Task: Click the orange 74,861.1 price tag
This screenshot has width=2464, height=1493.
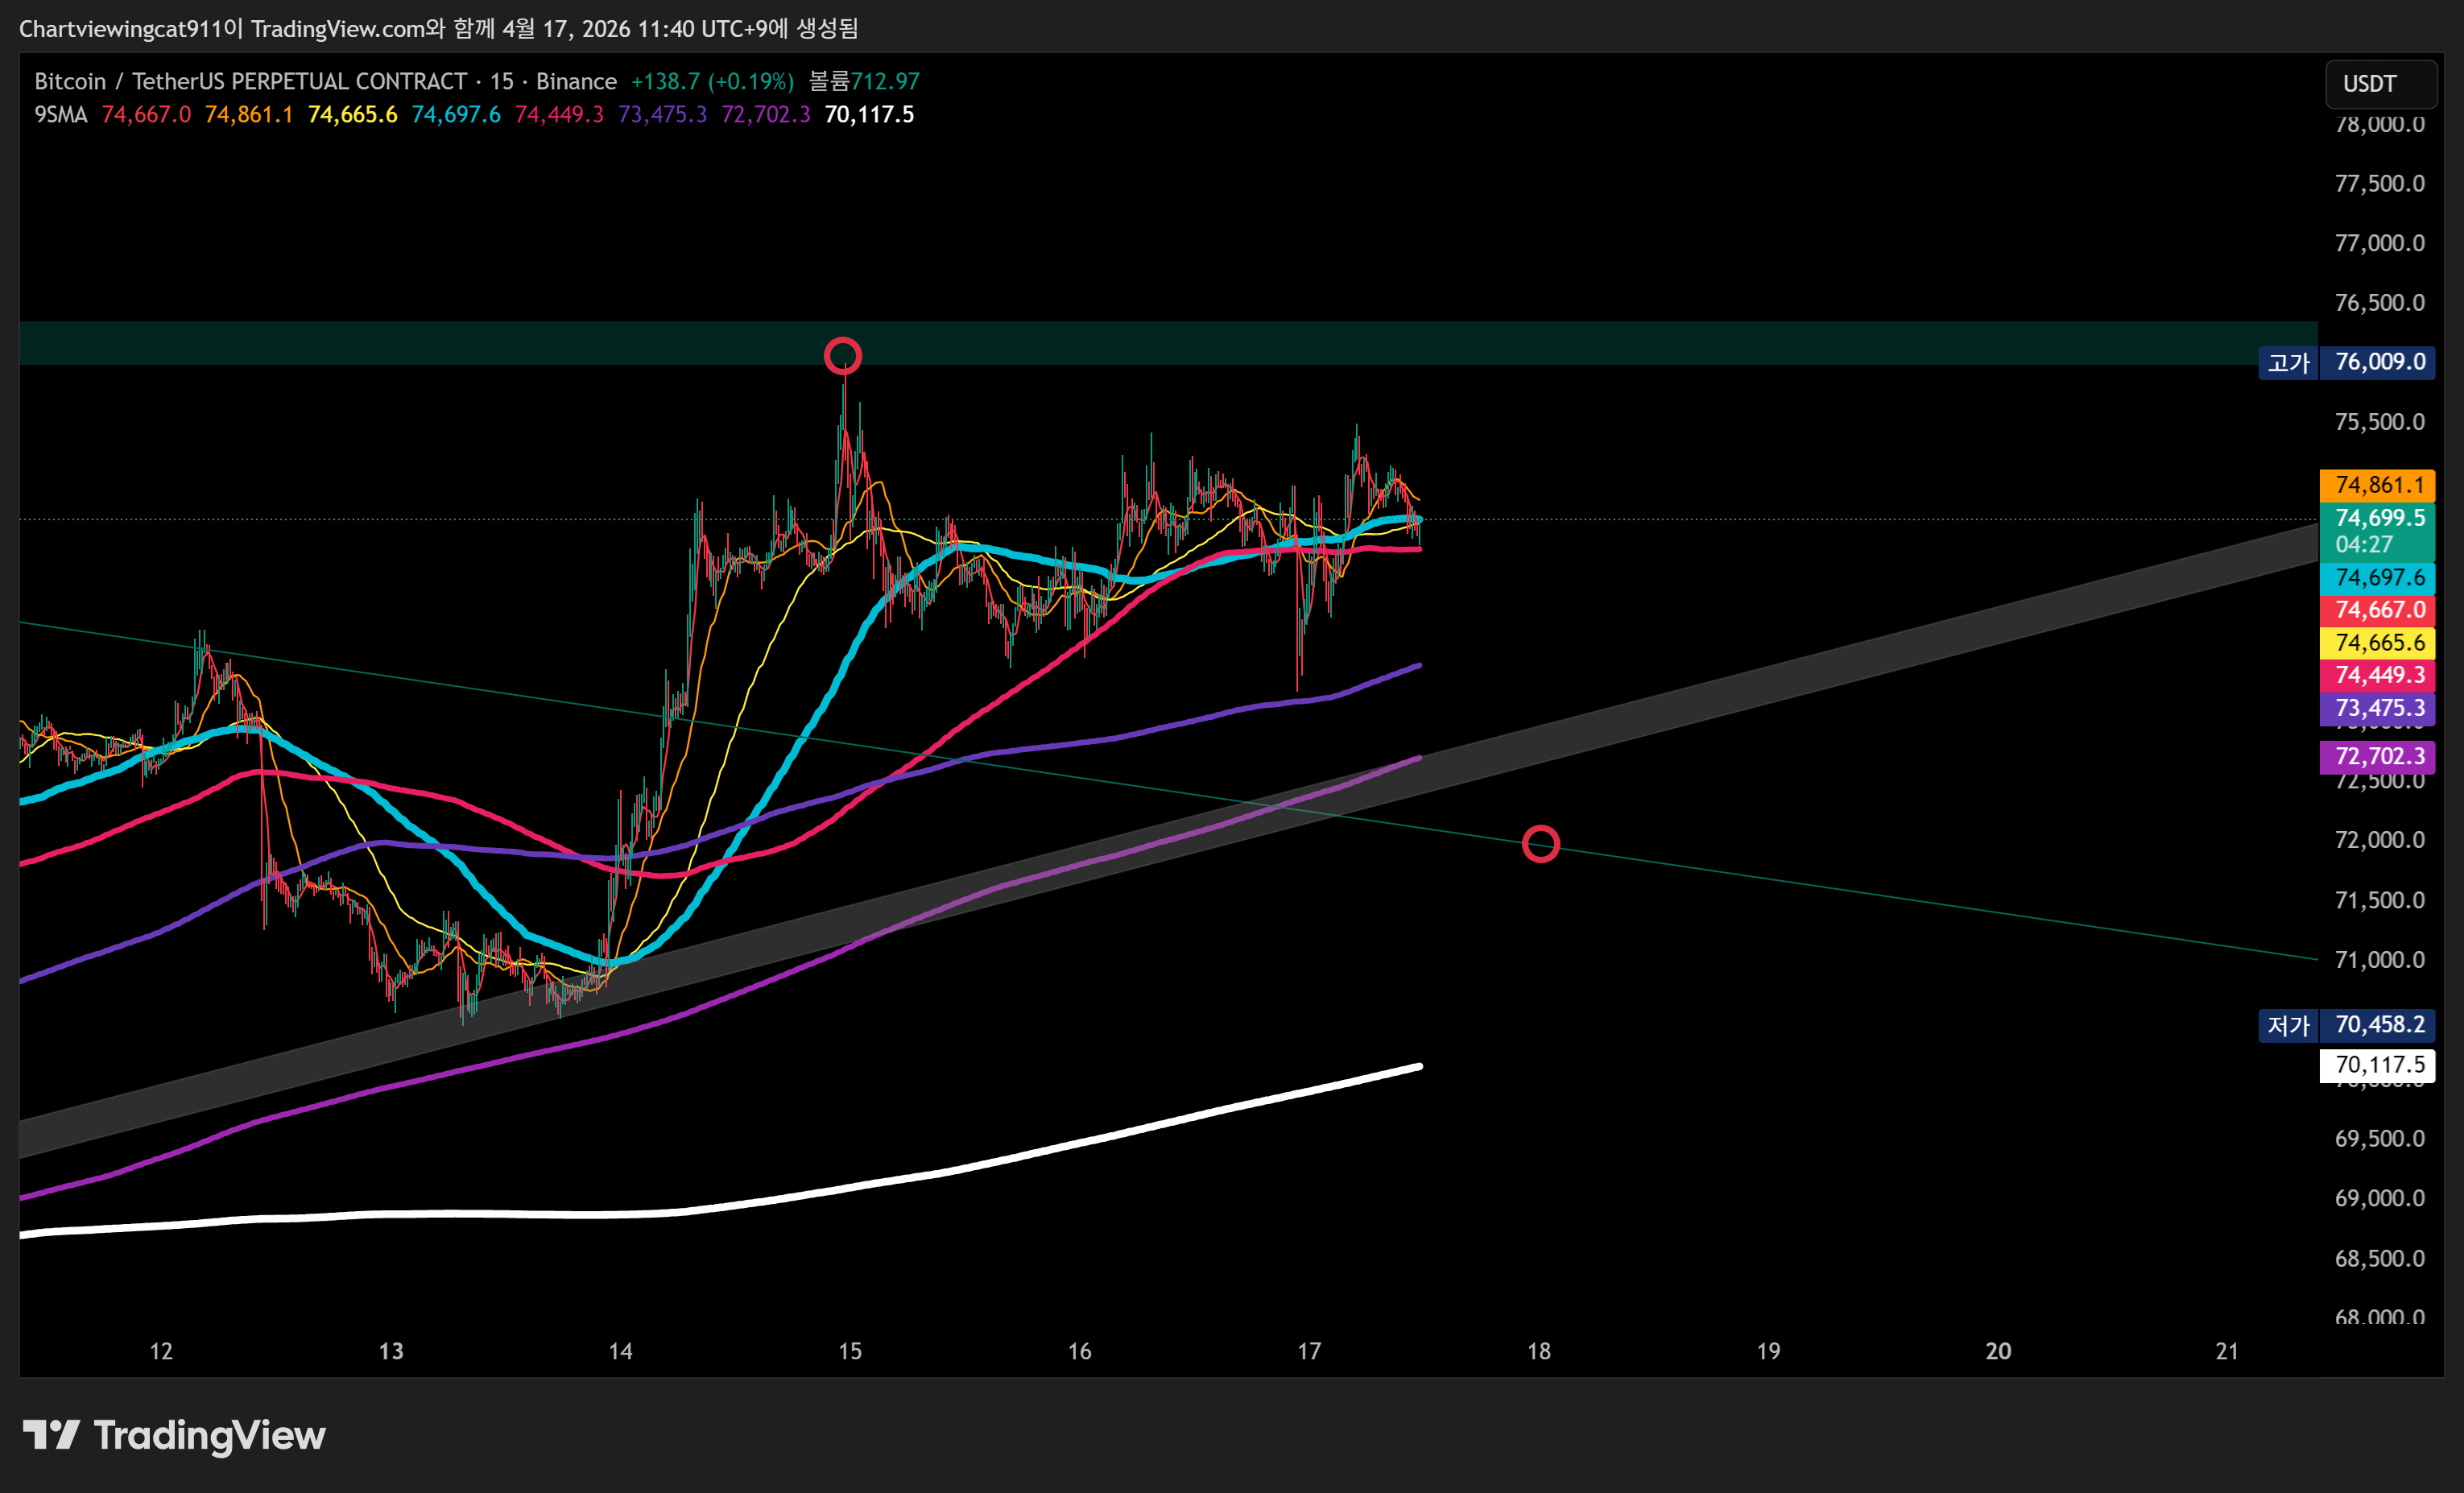Action: (x=2377, y=485)
